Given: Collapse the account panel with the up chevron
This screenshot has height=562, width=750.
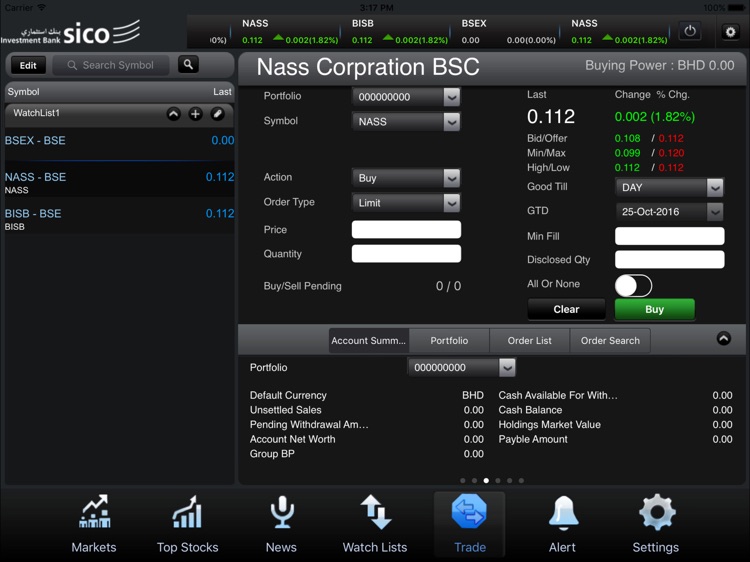Looking at the screenshot, I should [x=724, y=339].
